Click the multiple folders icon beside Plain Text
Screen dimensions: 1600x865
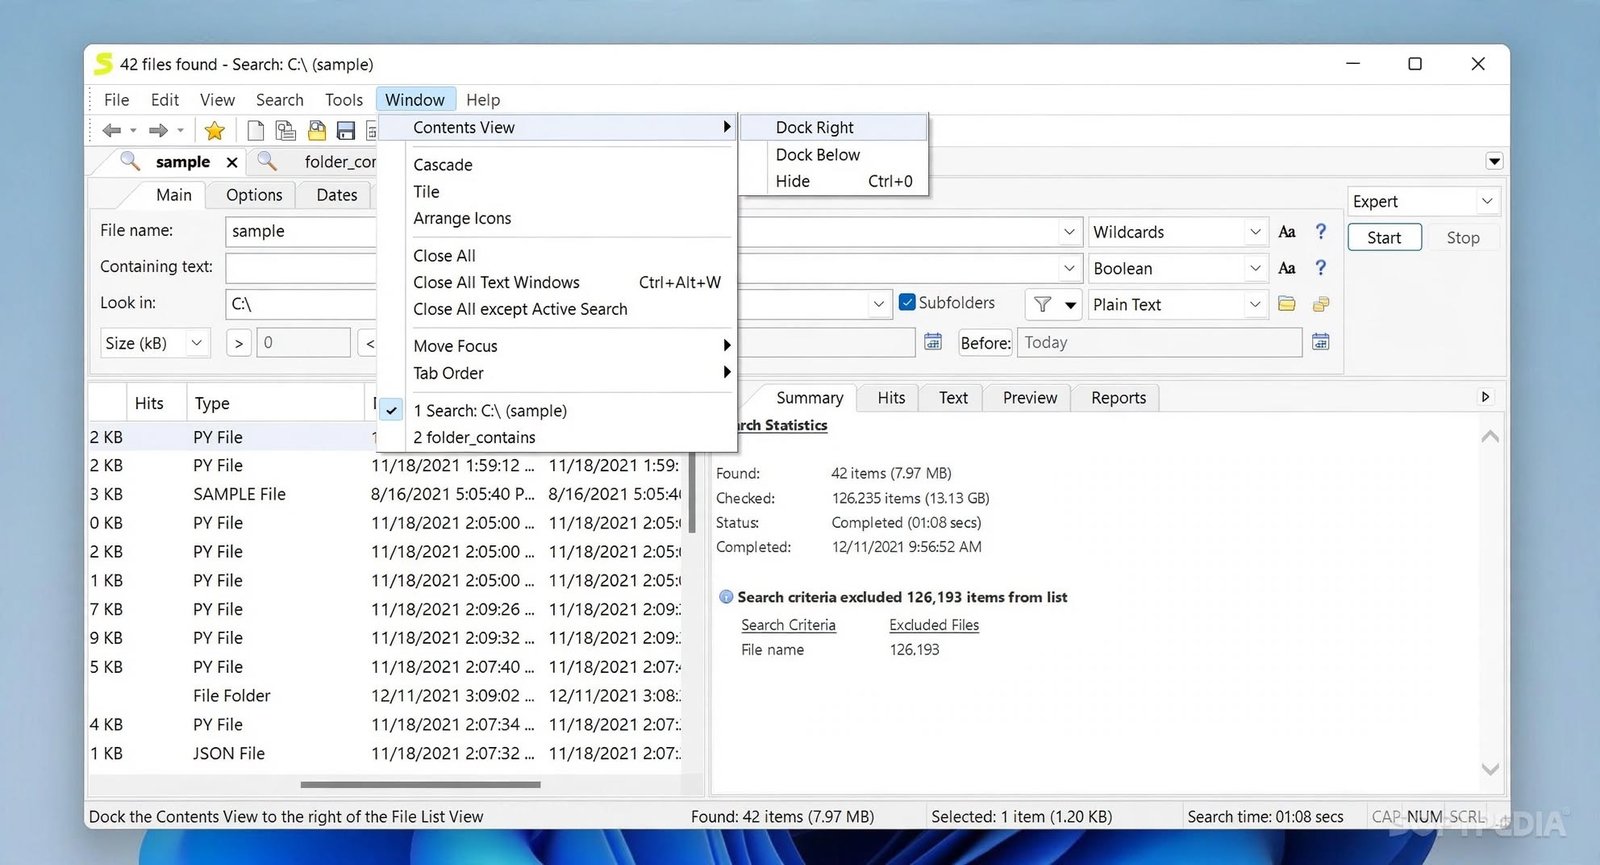click(x=1321, y=304)
